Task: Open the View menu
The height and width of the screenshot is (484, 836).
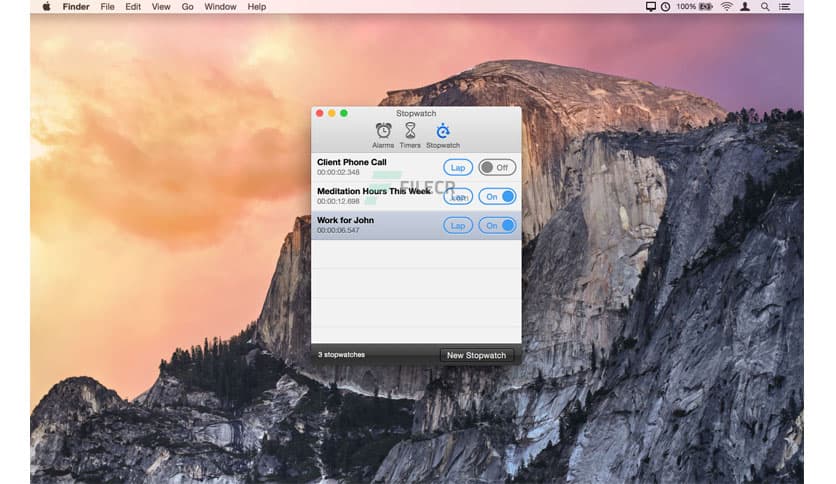Action: pyautogui.click(x=160, y=6)
